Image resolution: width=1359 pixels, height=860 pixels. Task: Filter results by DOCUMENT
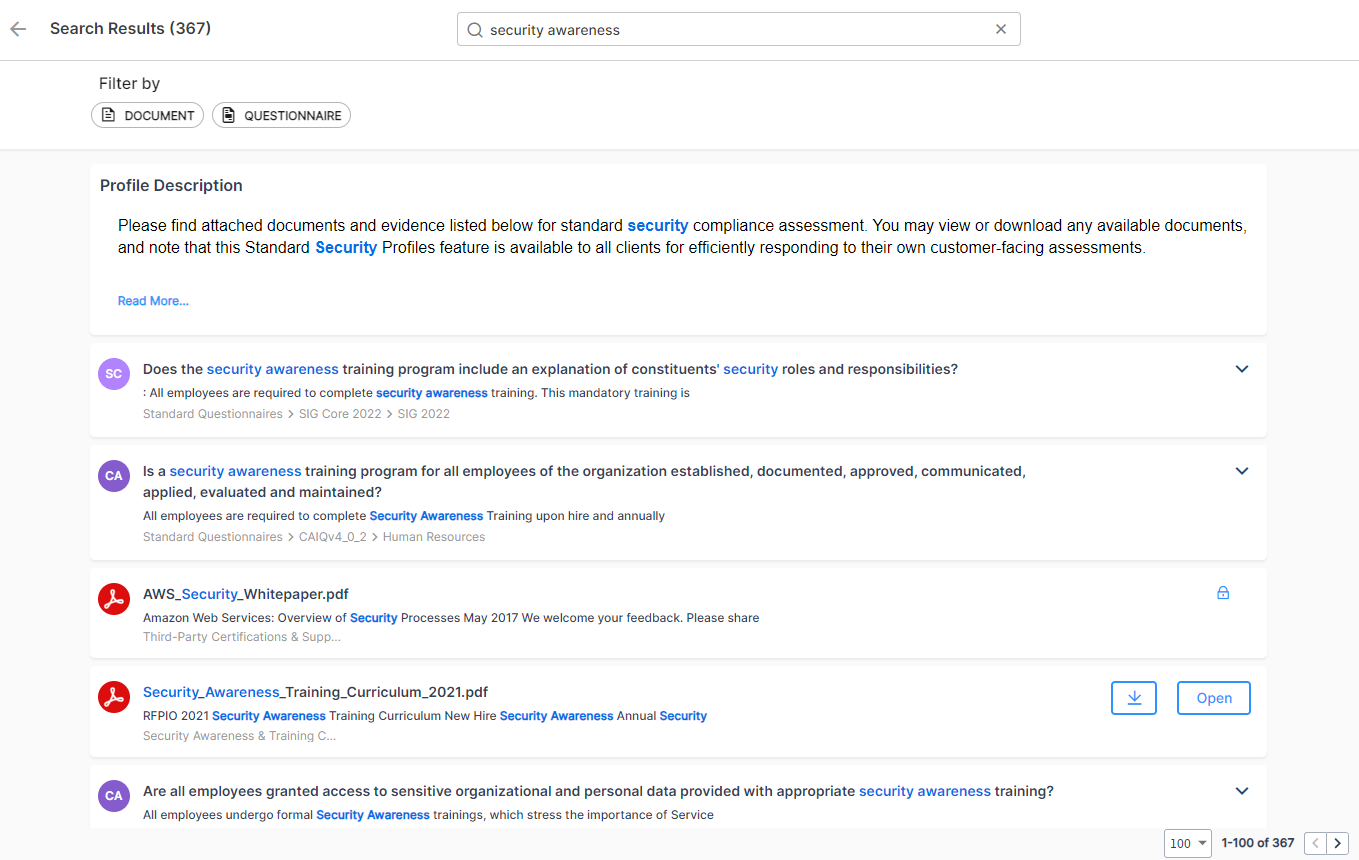(x=147, y=115)
